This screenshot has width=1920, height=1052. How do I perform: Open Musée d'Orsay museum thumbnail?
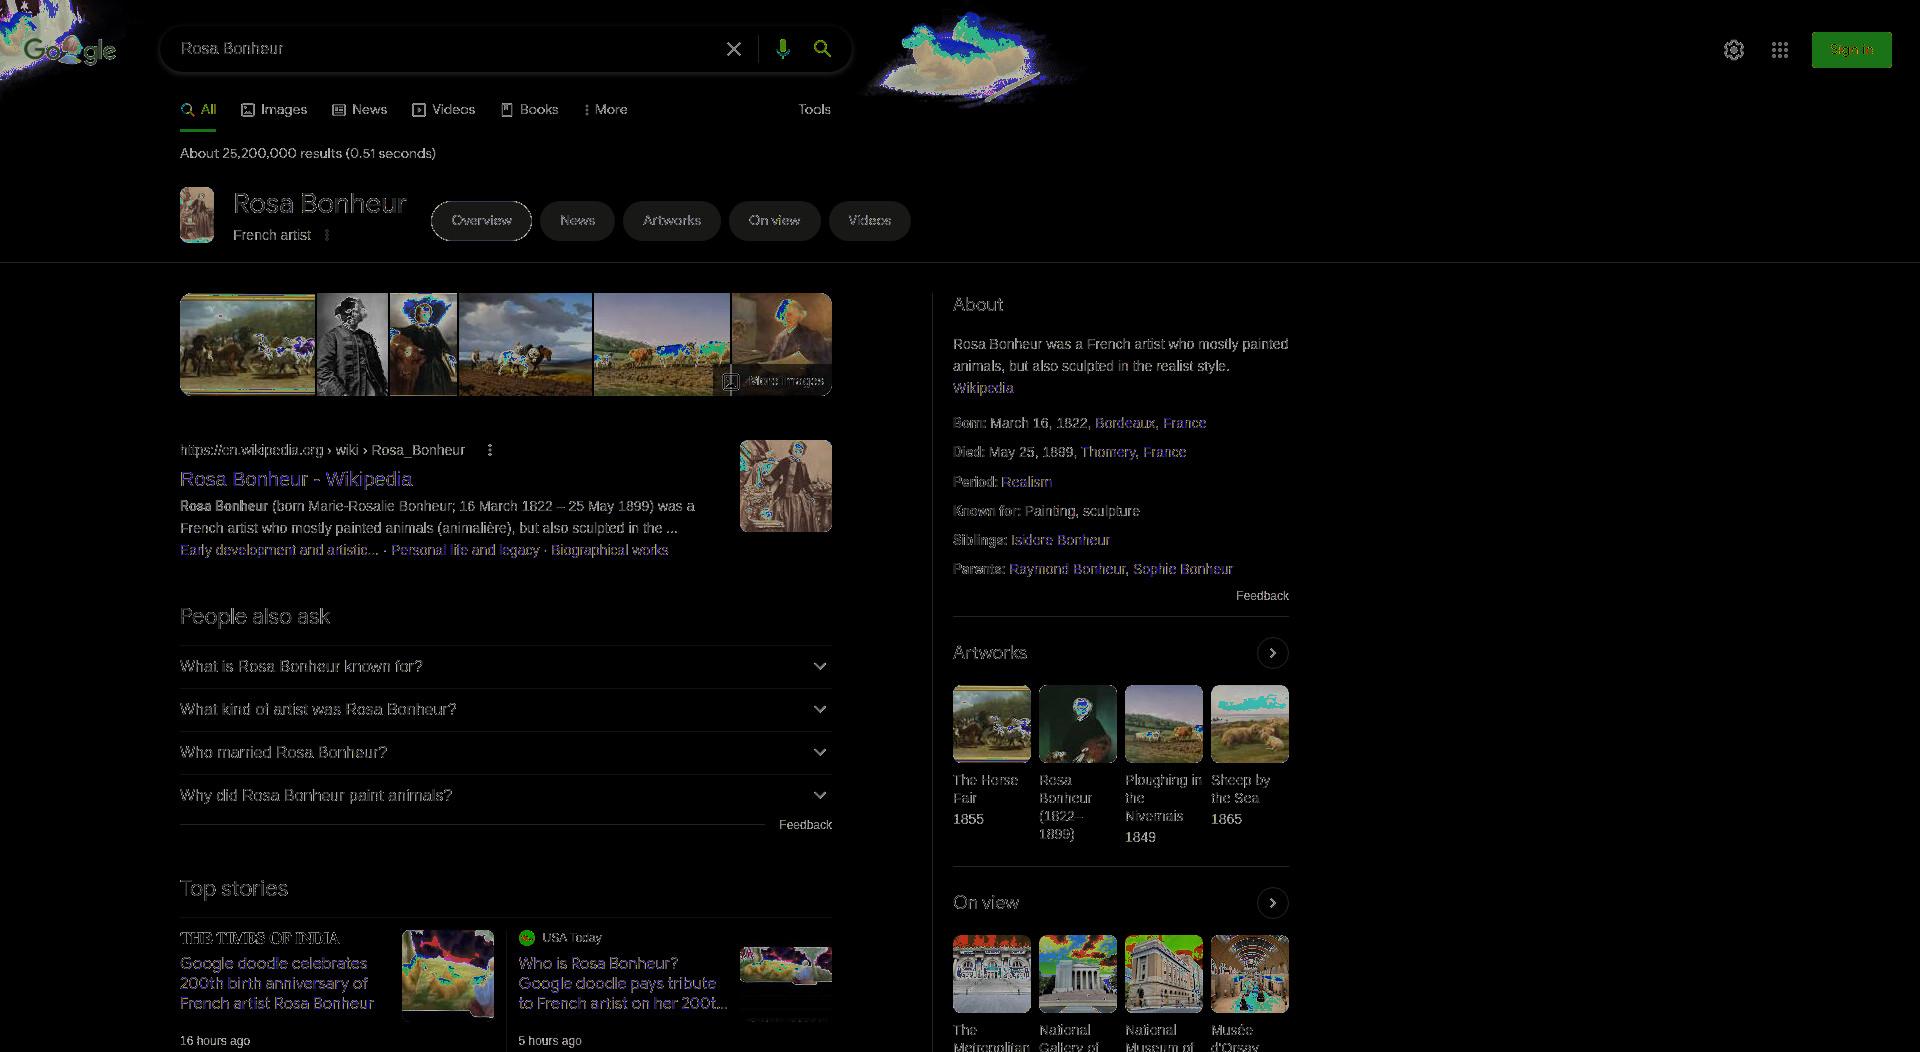coord(1249,974)
